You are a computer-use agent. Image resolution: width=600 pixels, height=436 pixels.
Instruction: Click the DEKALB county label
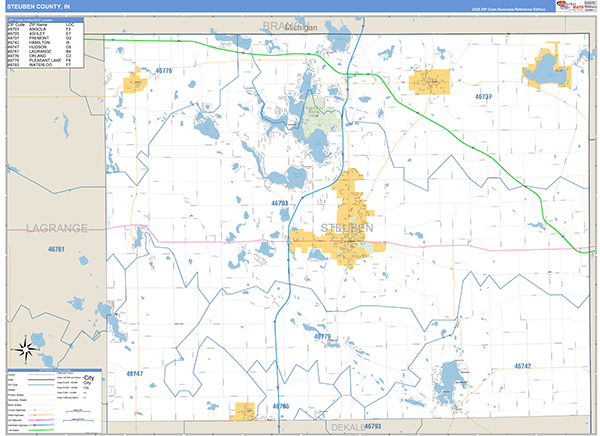pos(347,428)
